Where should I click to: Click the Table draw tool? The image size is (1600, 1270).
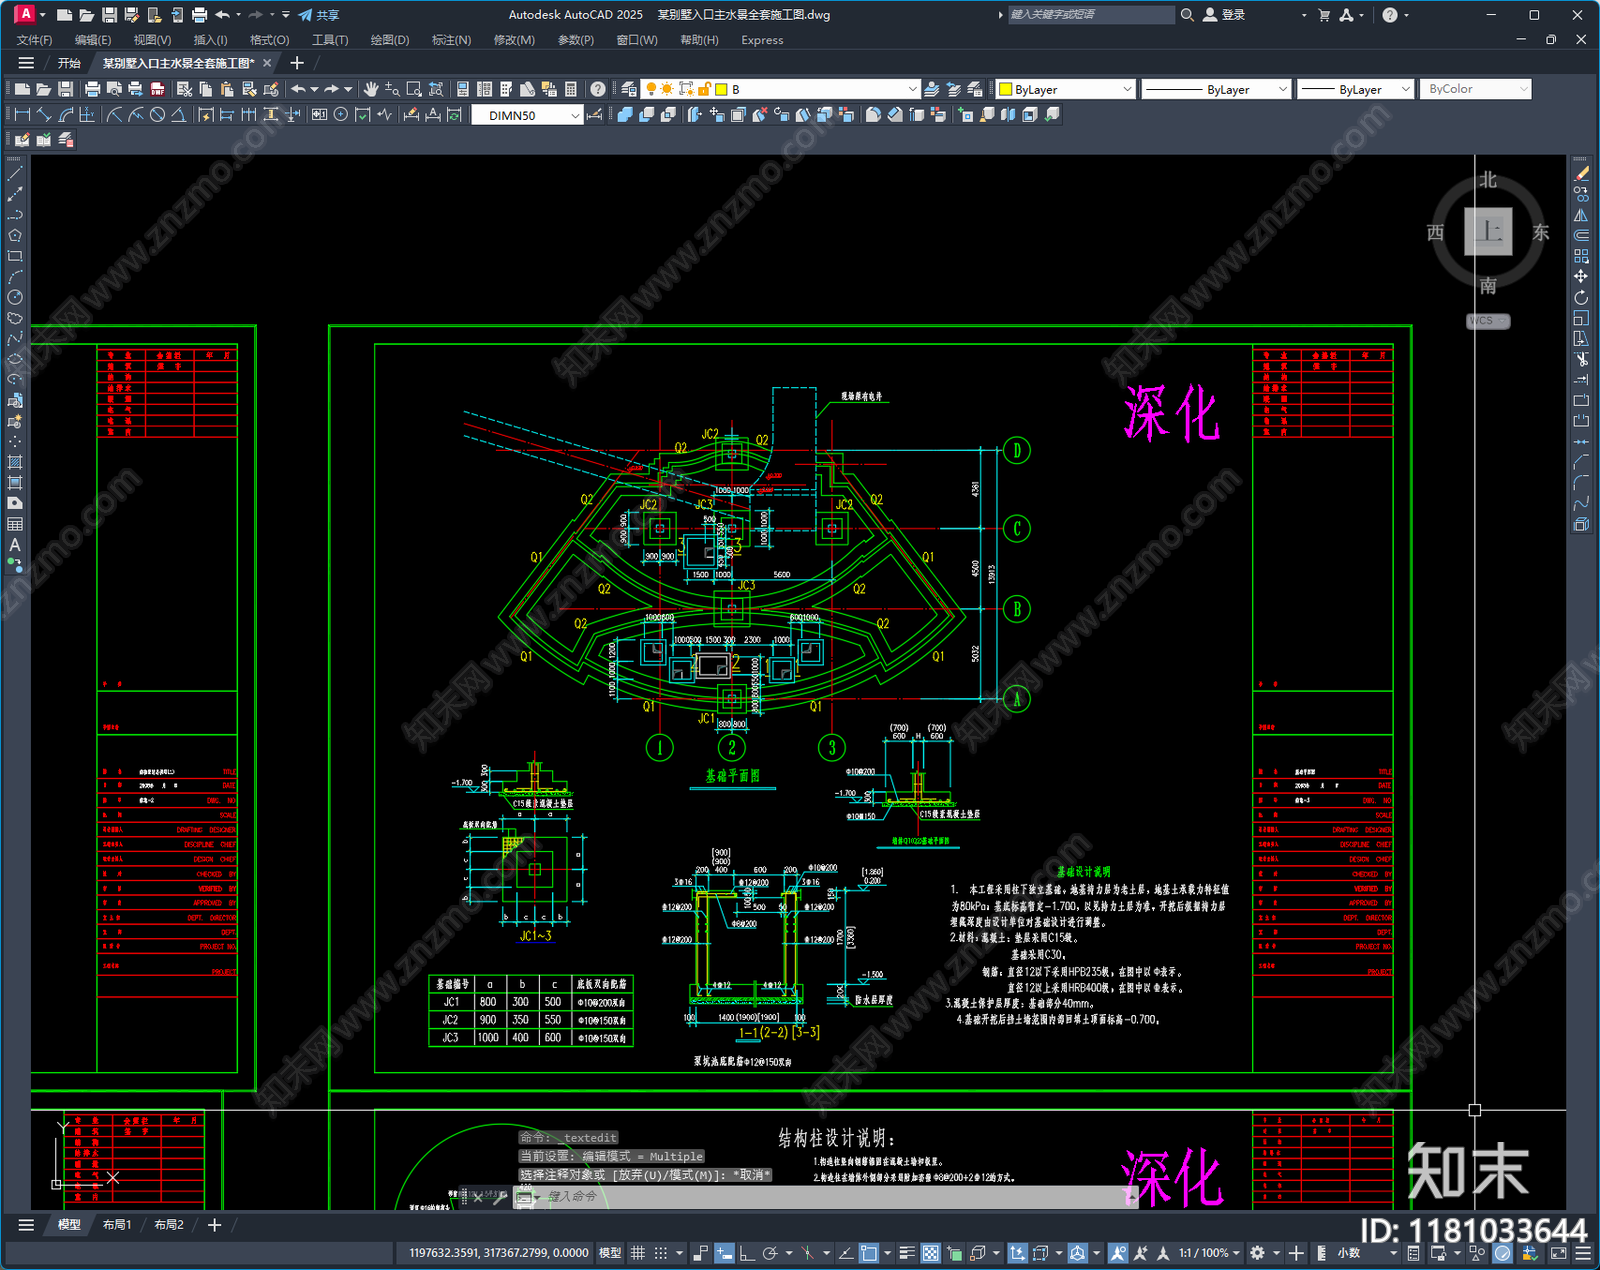point(15,524)
